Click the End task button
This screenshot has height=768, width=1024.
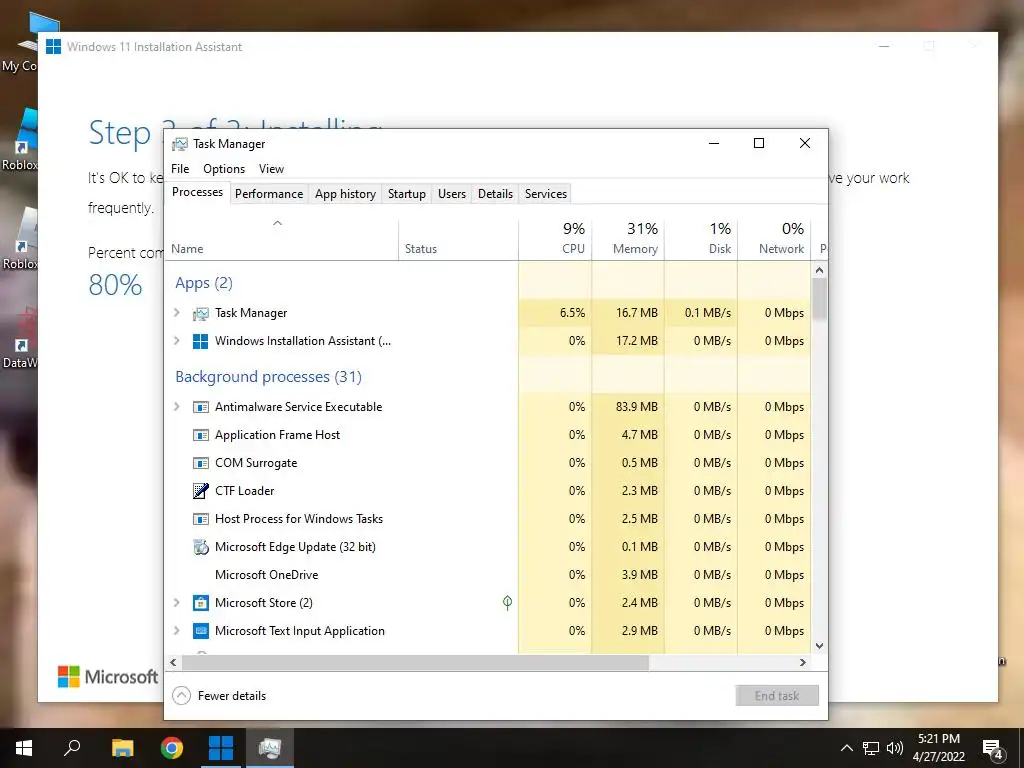pyautogui.click(x=777, y=696)
